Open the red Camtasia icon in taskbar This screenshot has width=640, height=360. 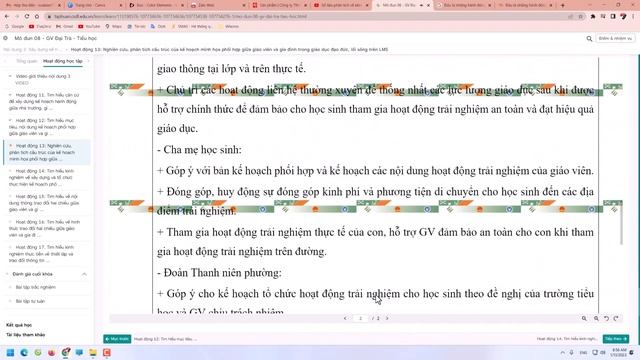click(x=107, y=353)
